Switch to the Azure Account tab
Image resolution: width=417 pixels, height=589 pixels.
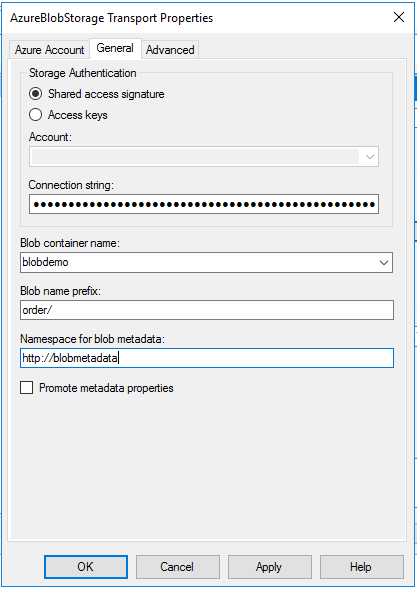(x=50, y=50)
